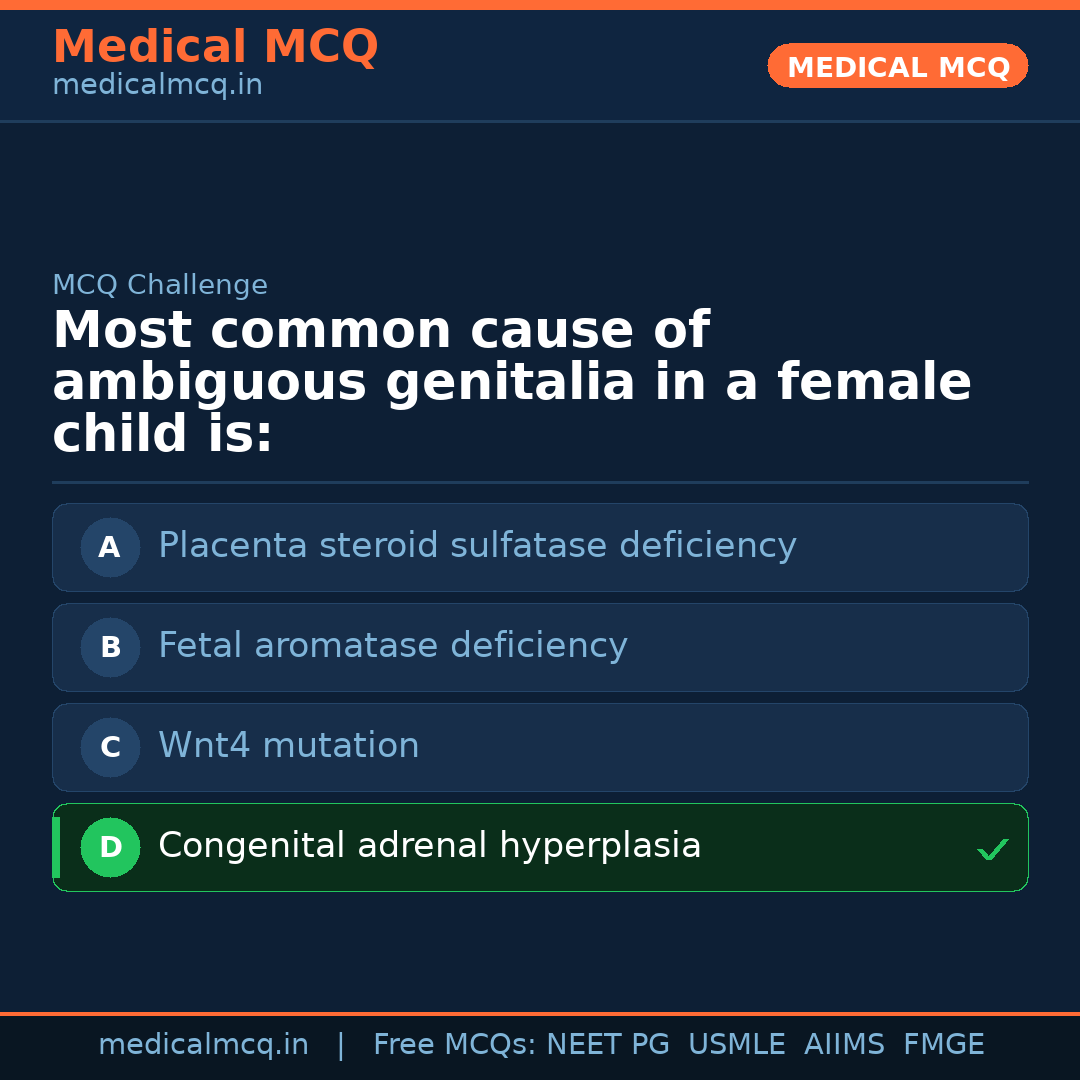Click the green checkmark on option D
The height and width of the screenshot is (1080, 1080).
[x=992, y=850]
